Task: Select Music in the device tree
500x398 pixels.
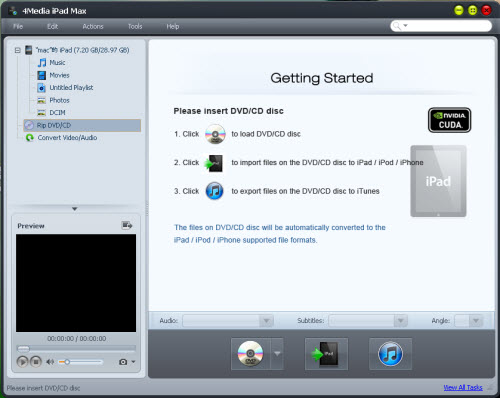Action: (57, 63)
